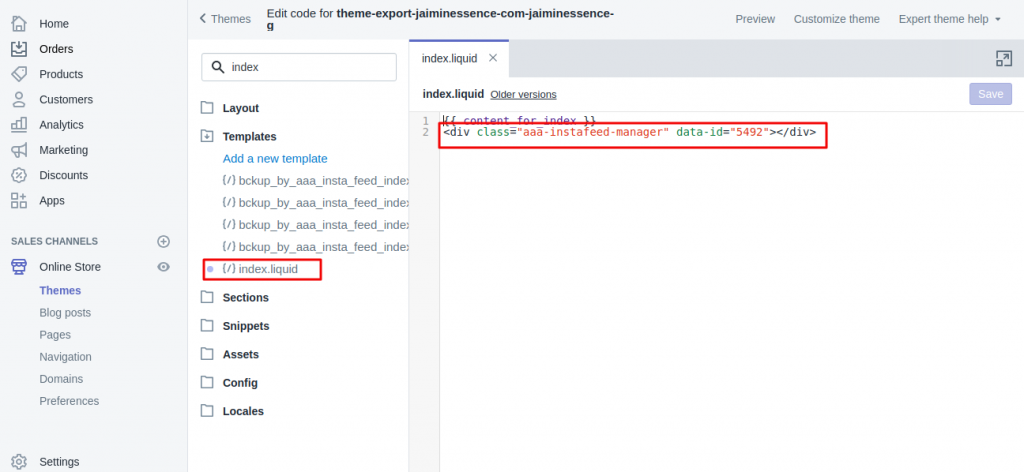1024x472 pixels.
Task: Click the Layout folder icon
Action: click(x=207, y=108)
